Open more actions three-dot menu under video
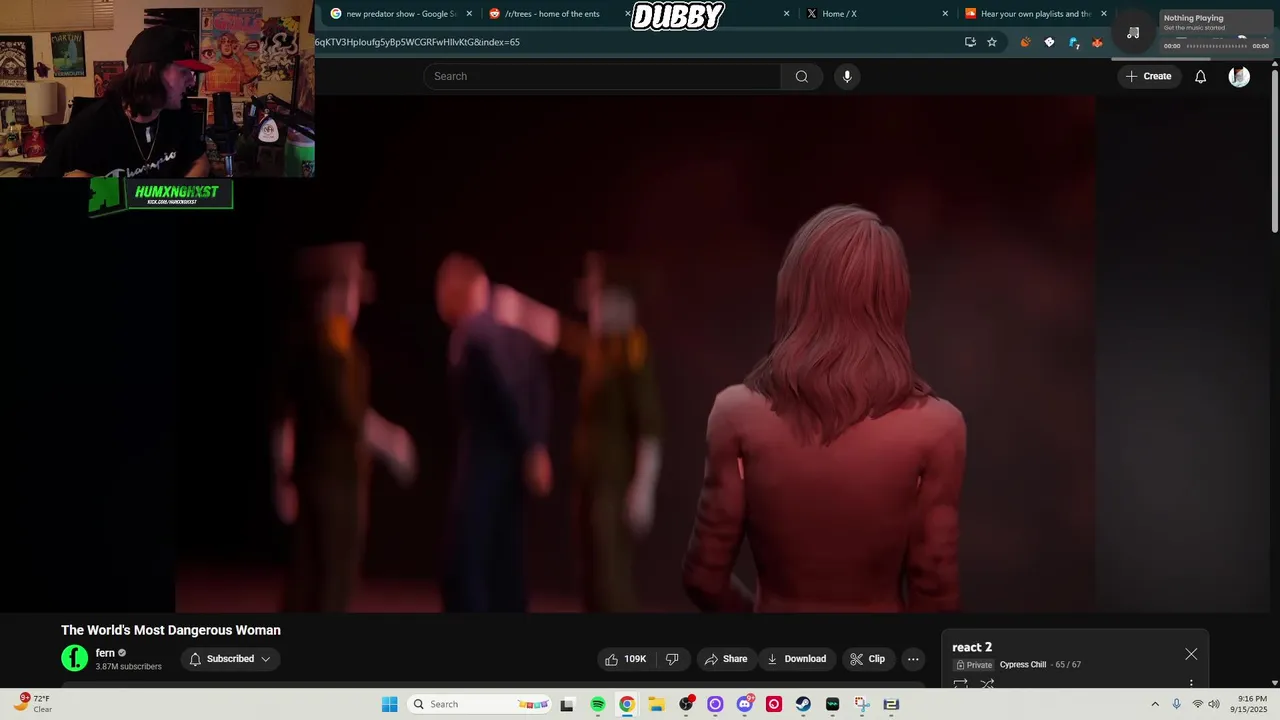This screenshot has width=1280, height=720. [913, 659]
